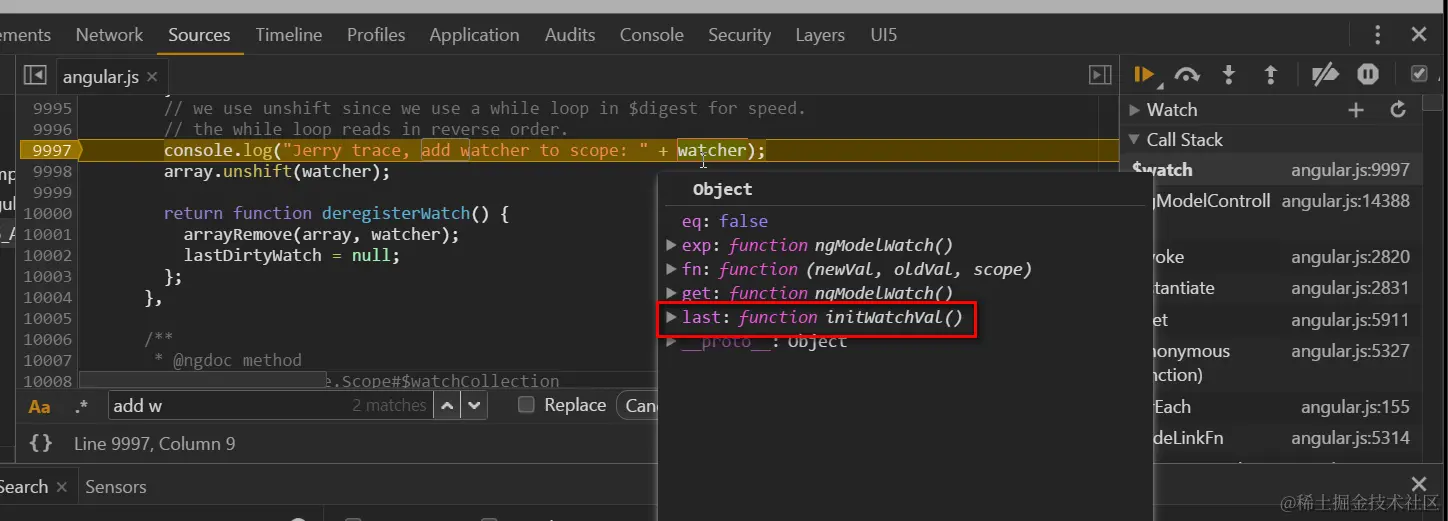Image resolution: width=1448 pixels, height=521 pixels.
Task: Open the UI5 tab
Action: pyautogui.click(x=884, y=35)
